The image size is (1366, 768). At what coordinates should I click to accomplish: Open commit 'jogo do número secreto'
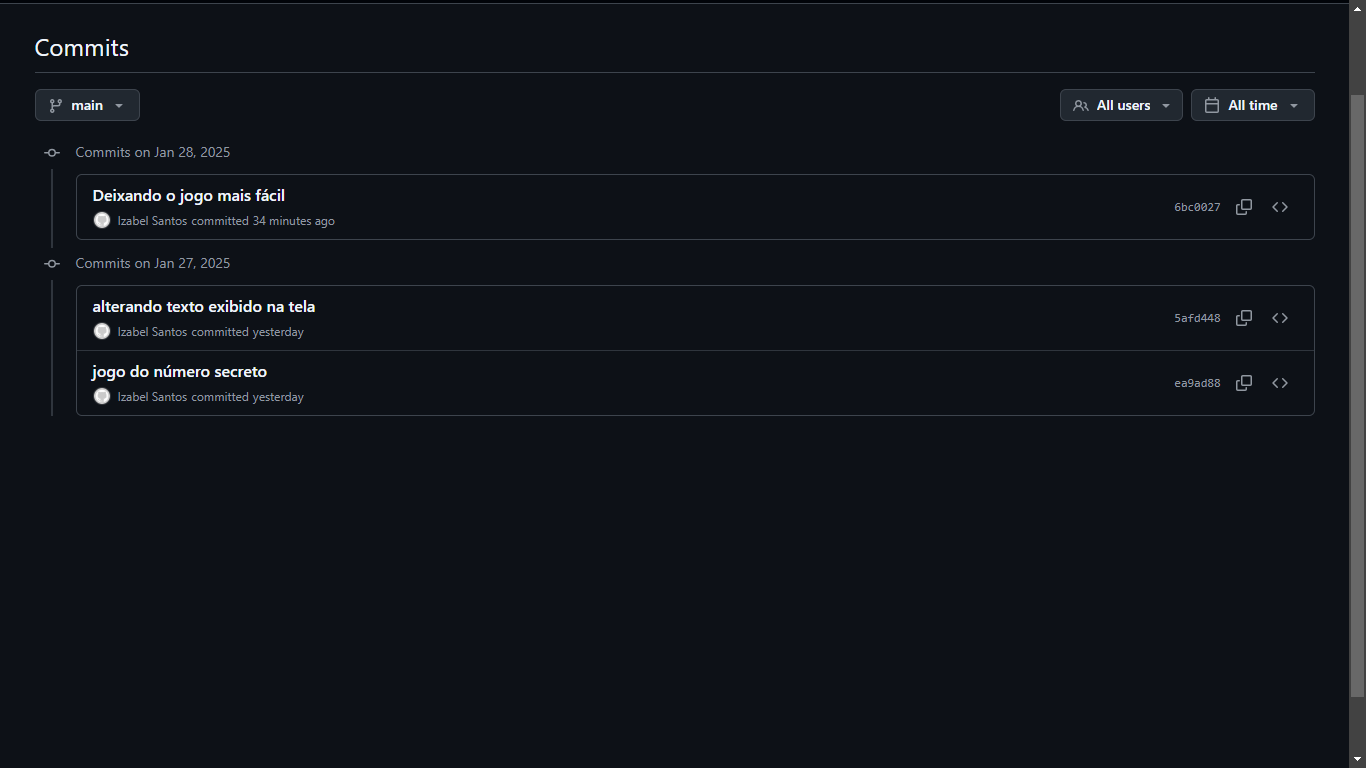[x=180, y=372]
